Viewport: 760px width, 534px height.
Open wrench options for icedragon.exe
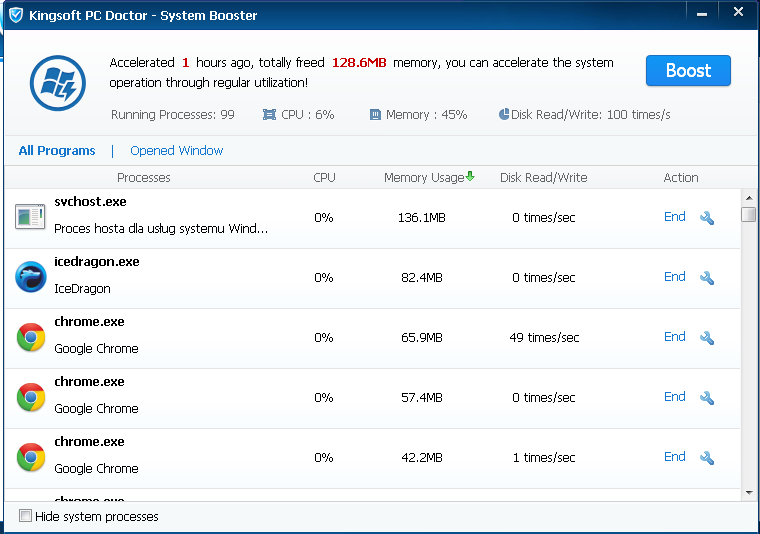707,278
